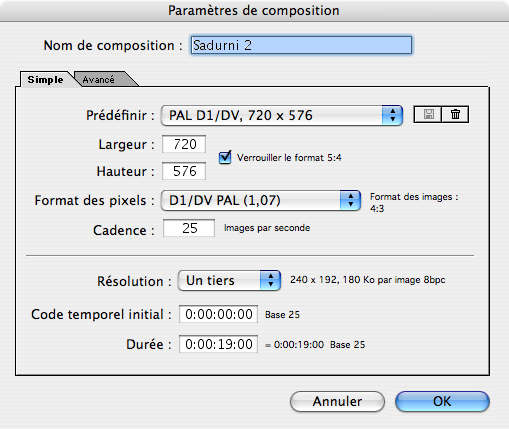
Task: Click the Nom de composition text field
Action: coord(301,45)
